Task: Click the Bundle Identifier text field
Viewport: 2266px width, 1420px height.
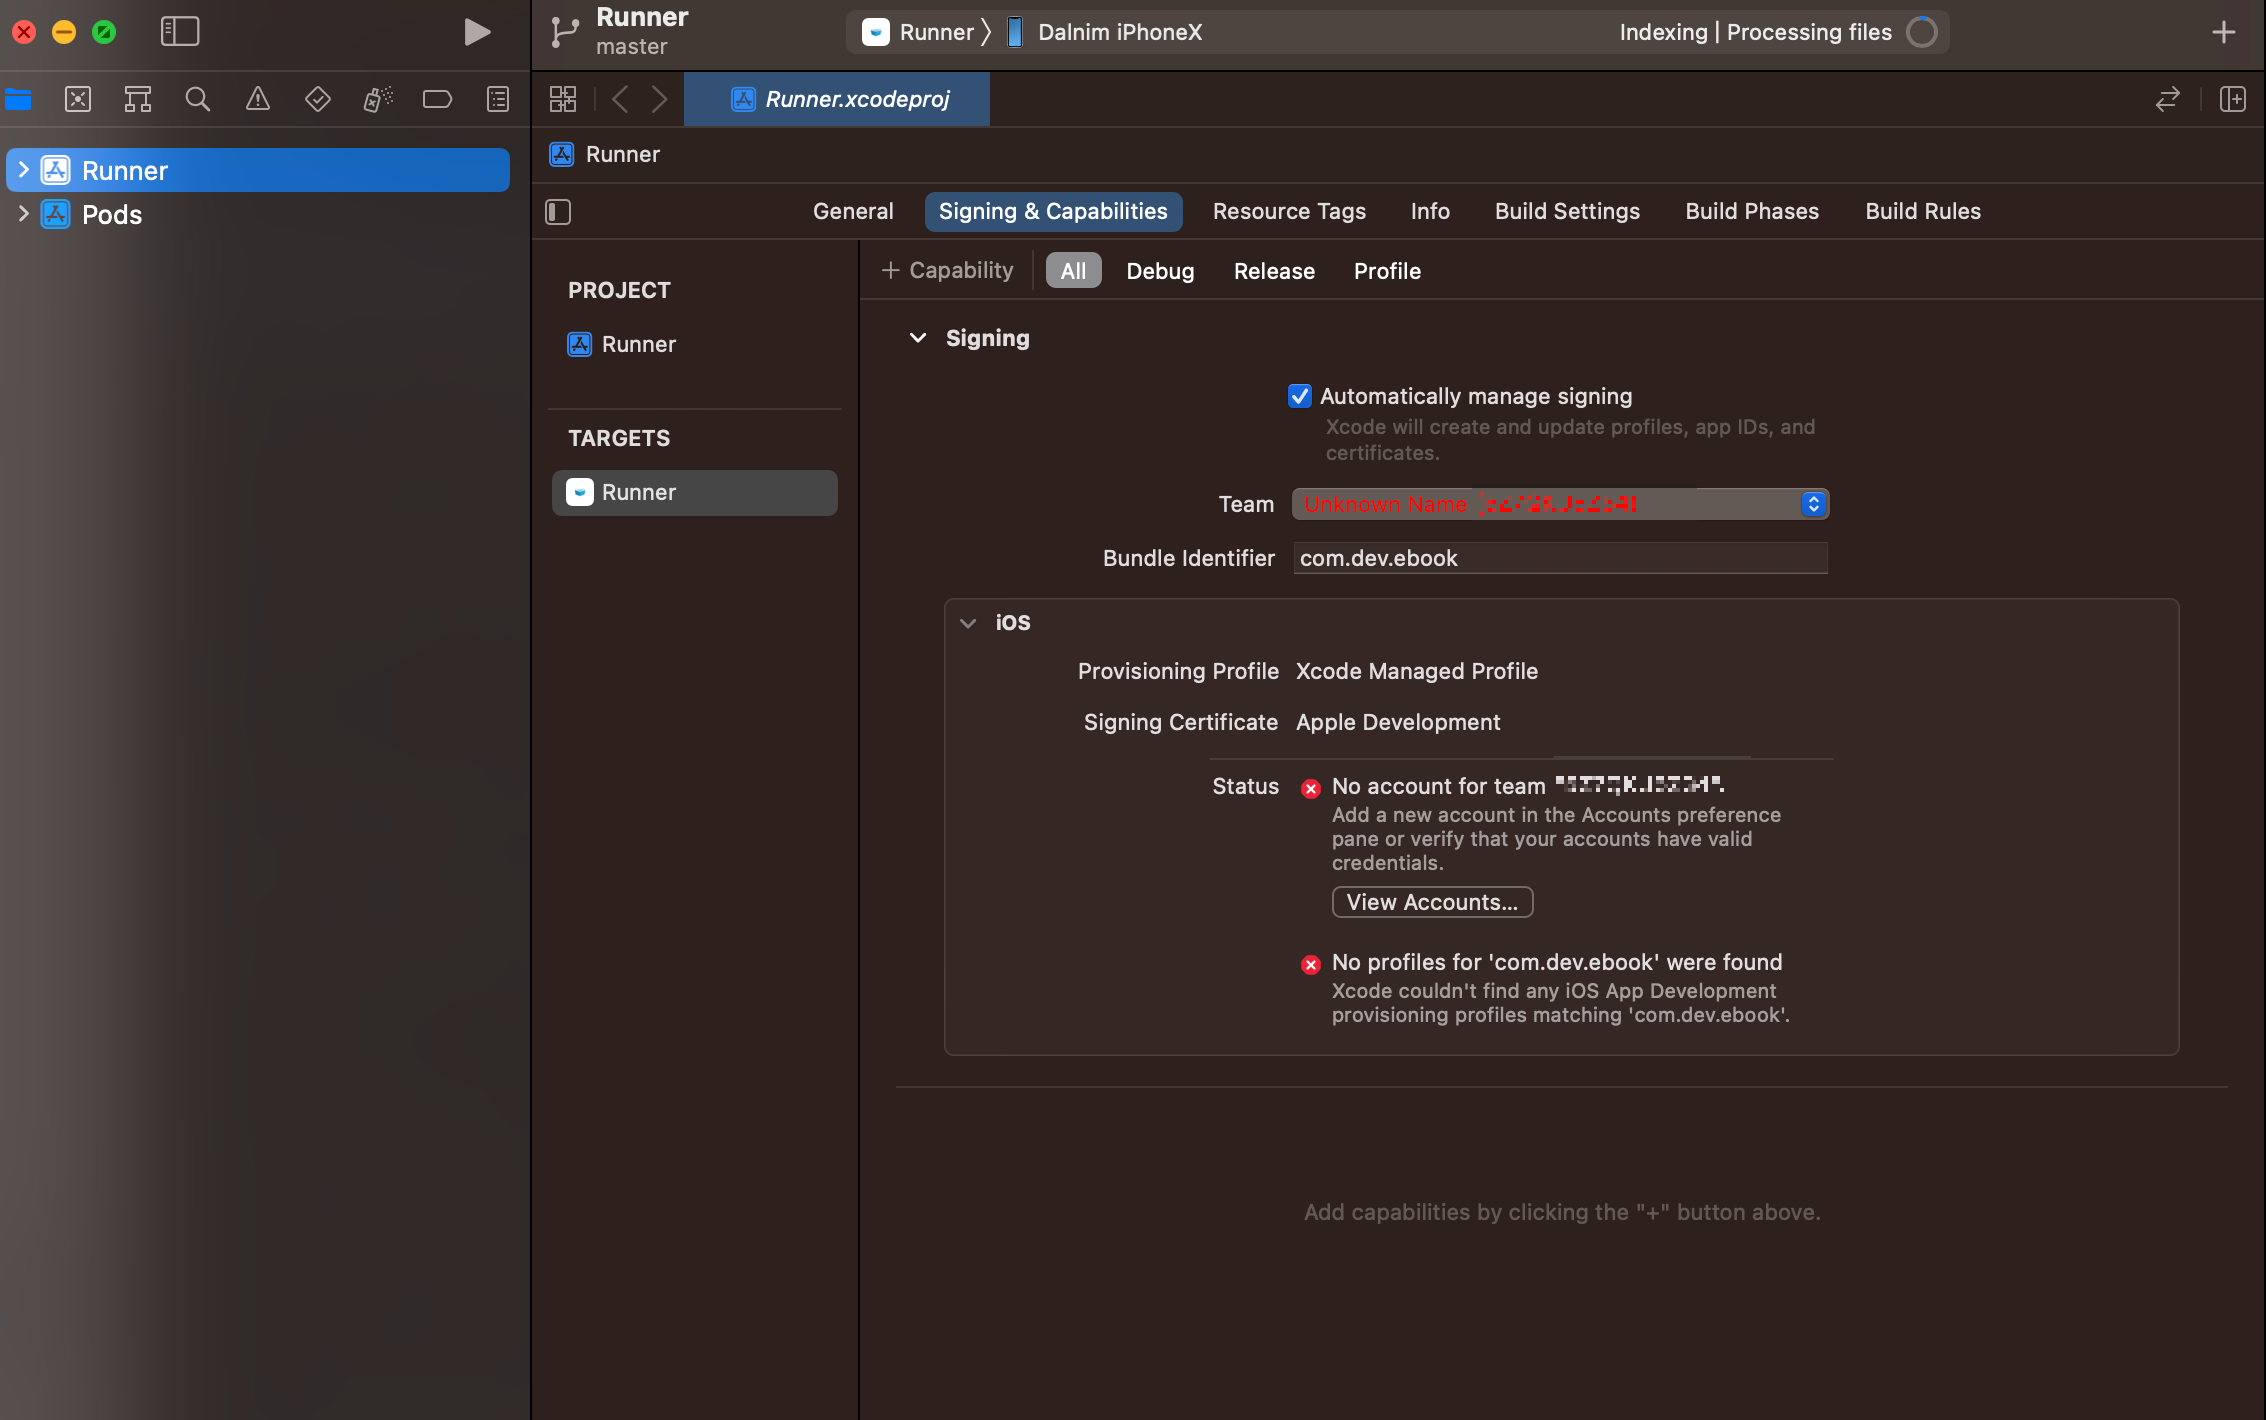Action: [1560, 558]
